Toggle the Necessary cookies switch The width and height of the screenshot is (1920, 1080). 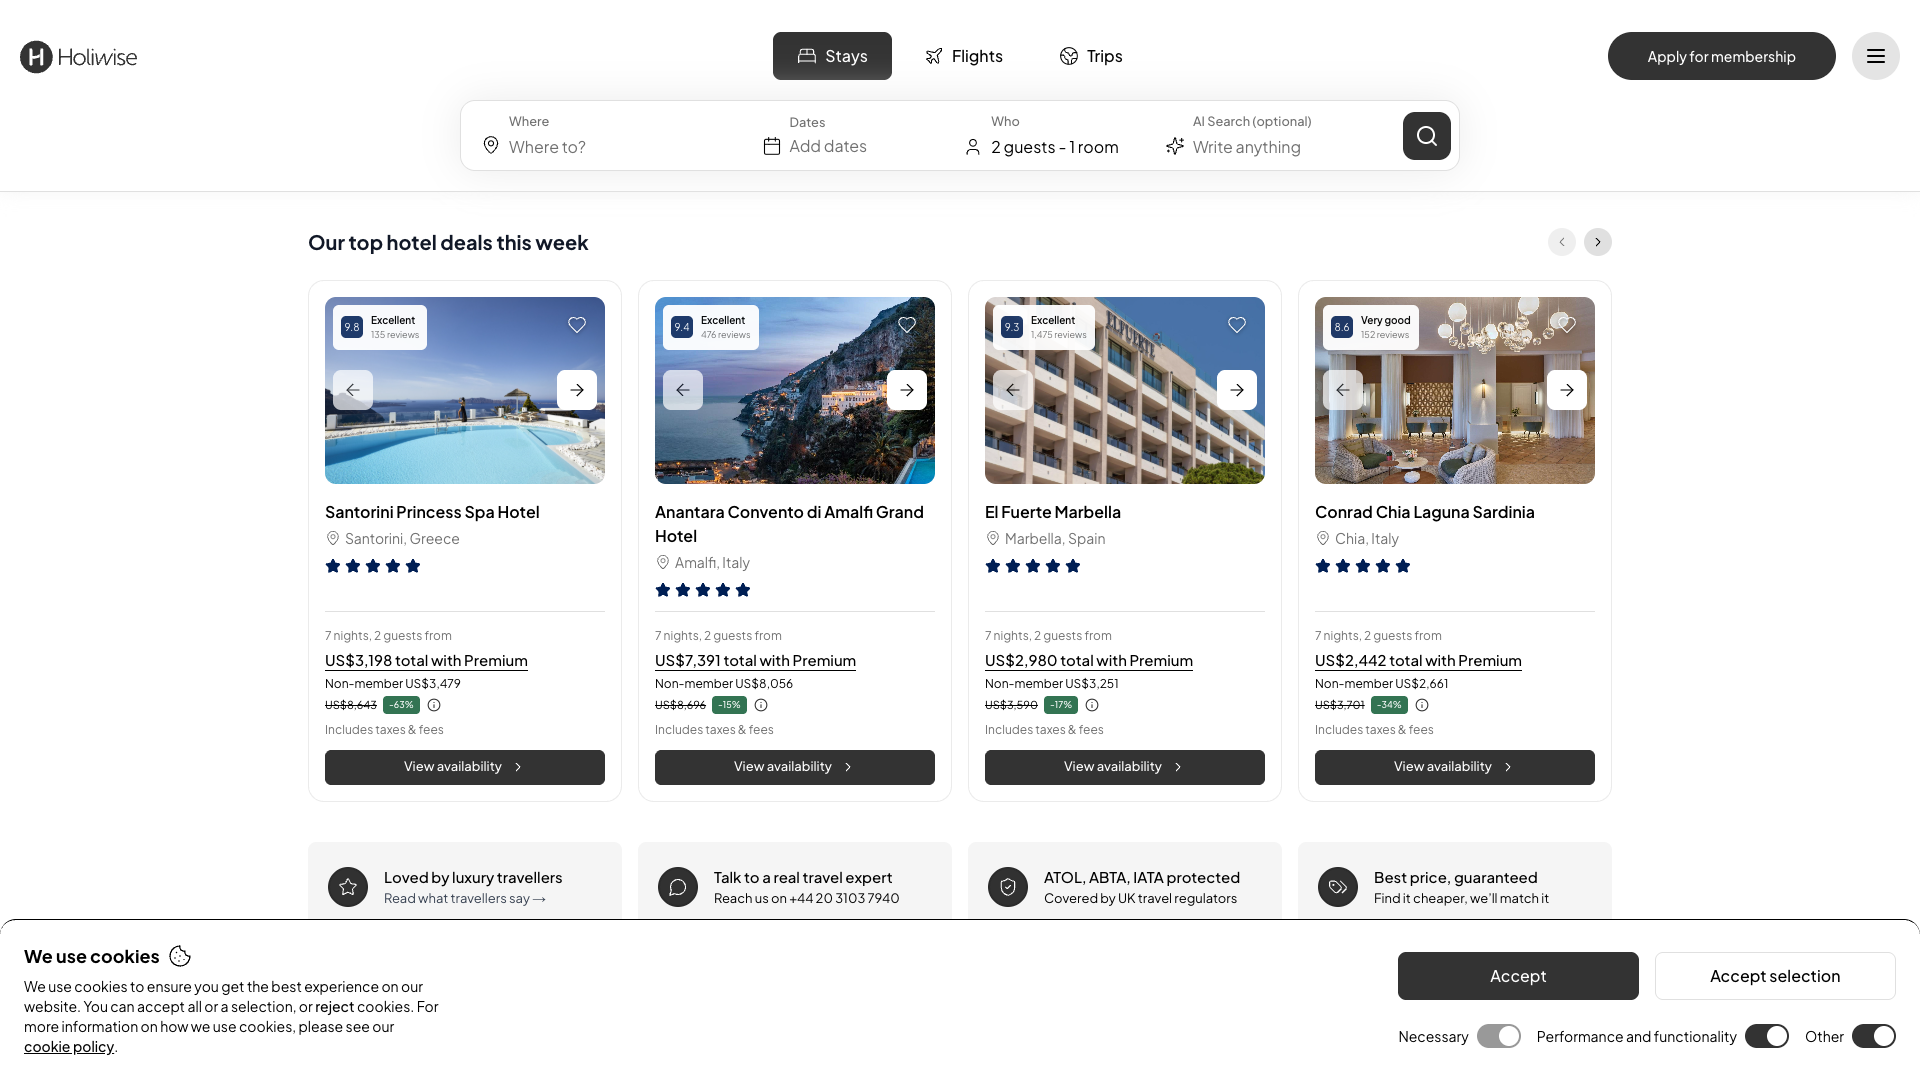point(1498,1036)
